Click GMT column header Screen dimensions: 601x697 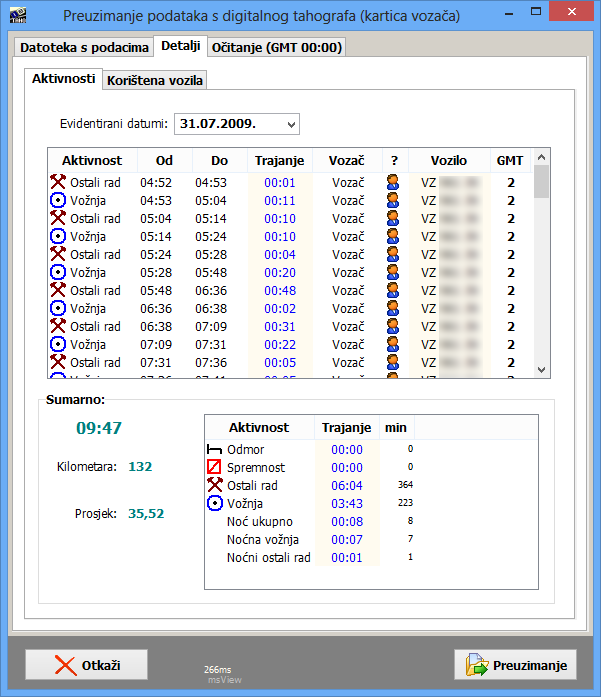(x=510, y=160)
